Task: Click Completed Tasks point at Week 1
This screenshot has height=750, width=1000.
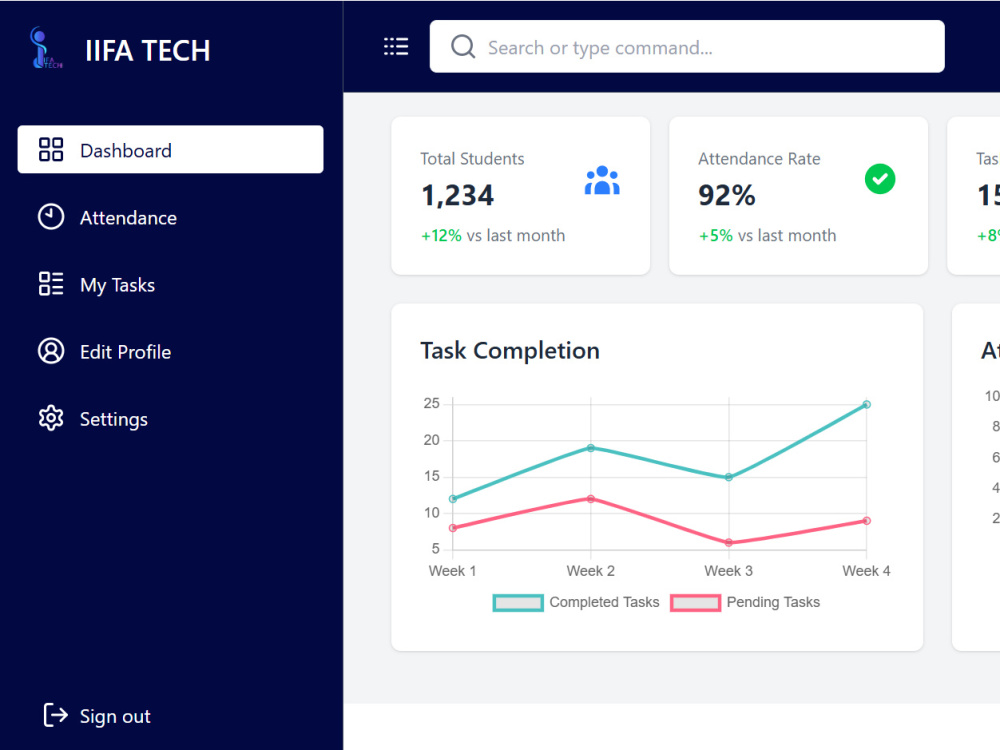Action: coord(453,499)
